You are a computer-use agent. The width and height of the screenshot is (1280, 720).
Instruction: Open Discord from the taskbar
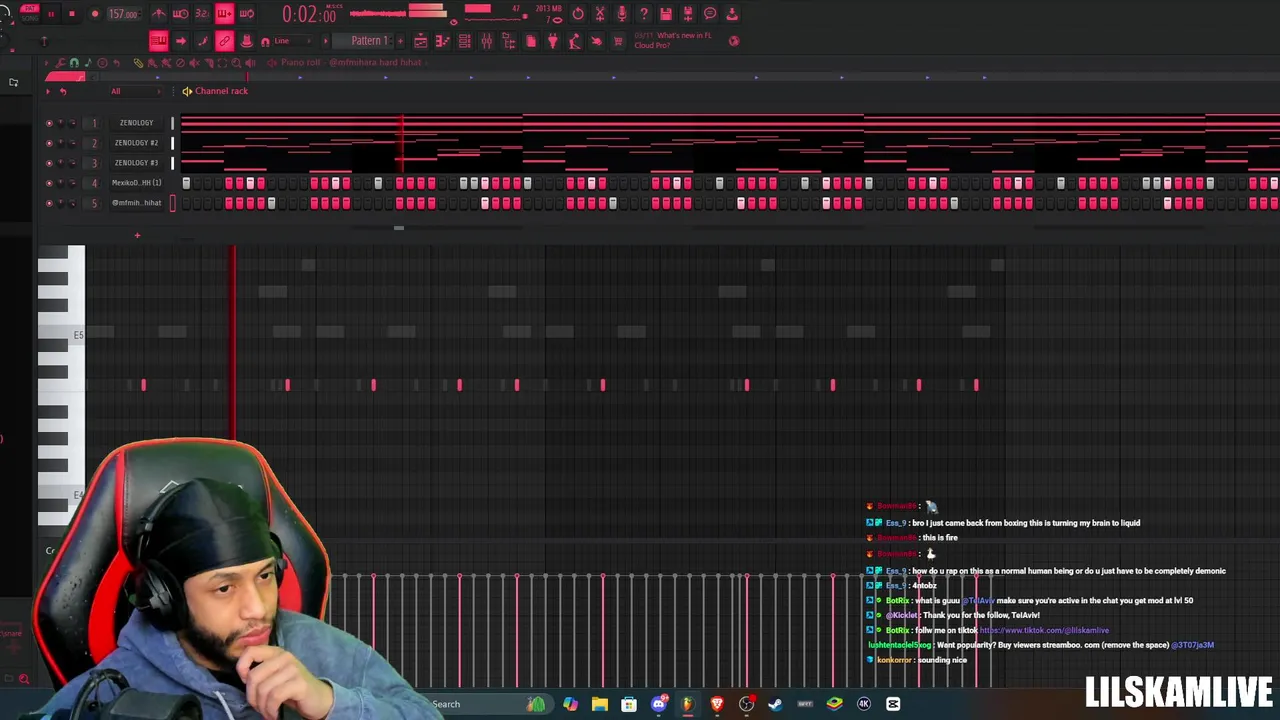point(658,704)
